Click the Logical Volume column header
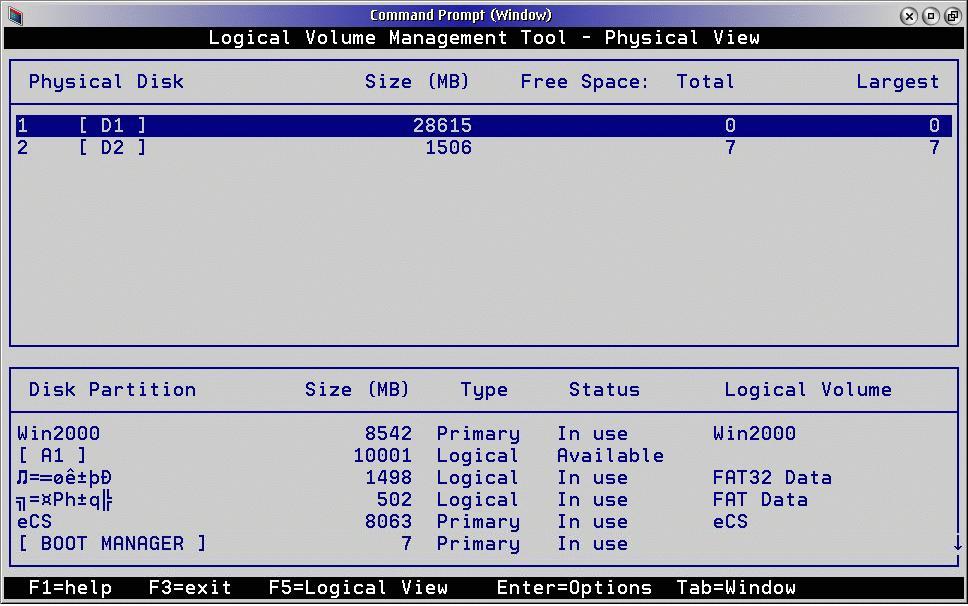This screenshot has width=968, height=606. tap(807, 390)
